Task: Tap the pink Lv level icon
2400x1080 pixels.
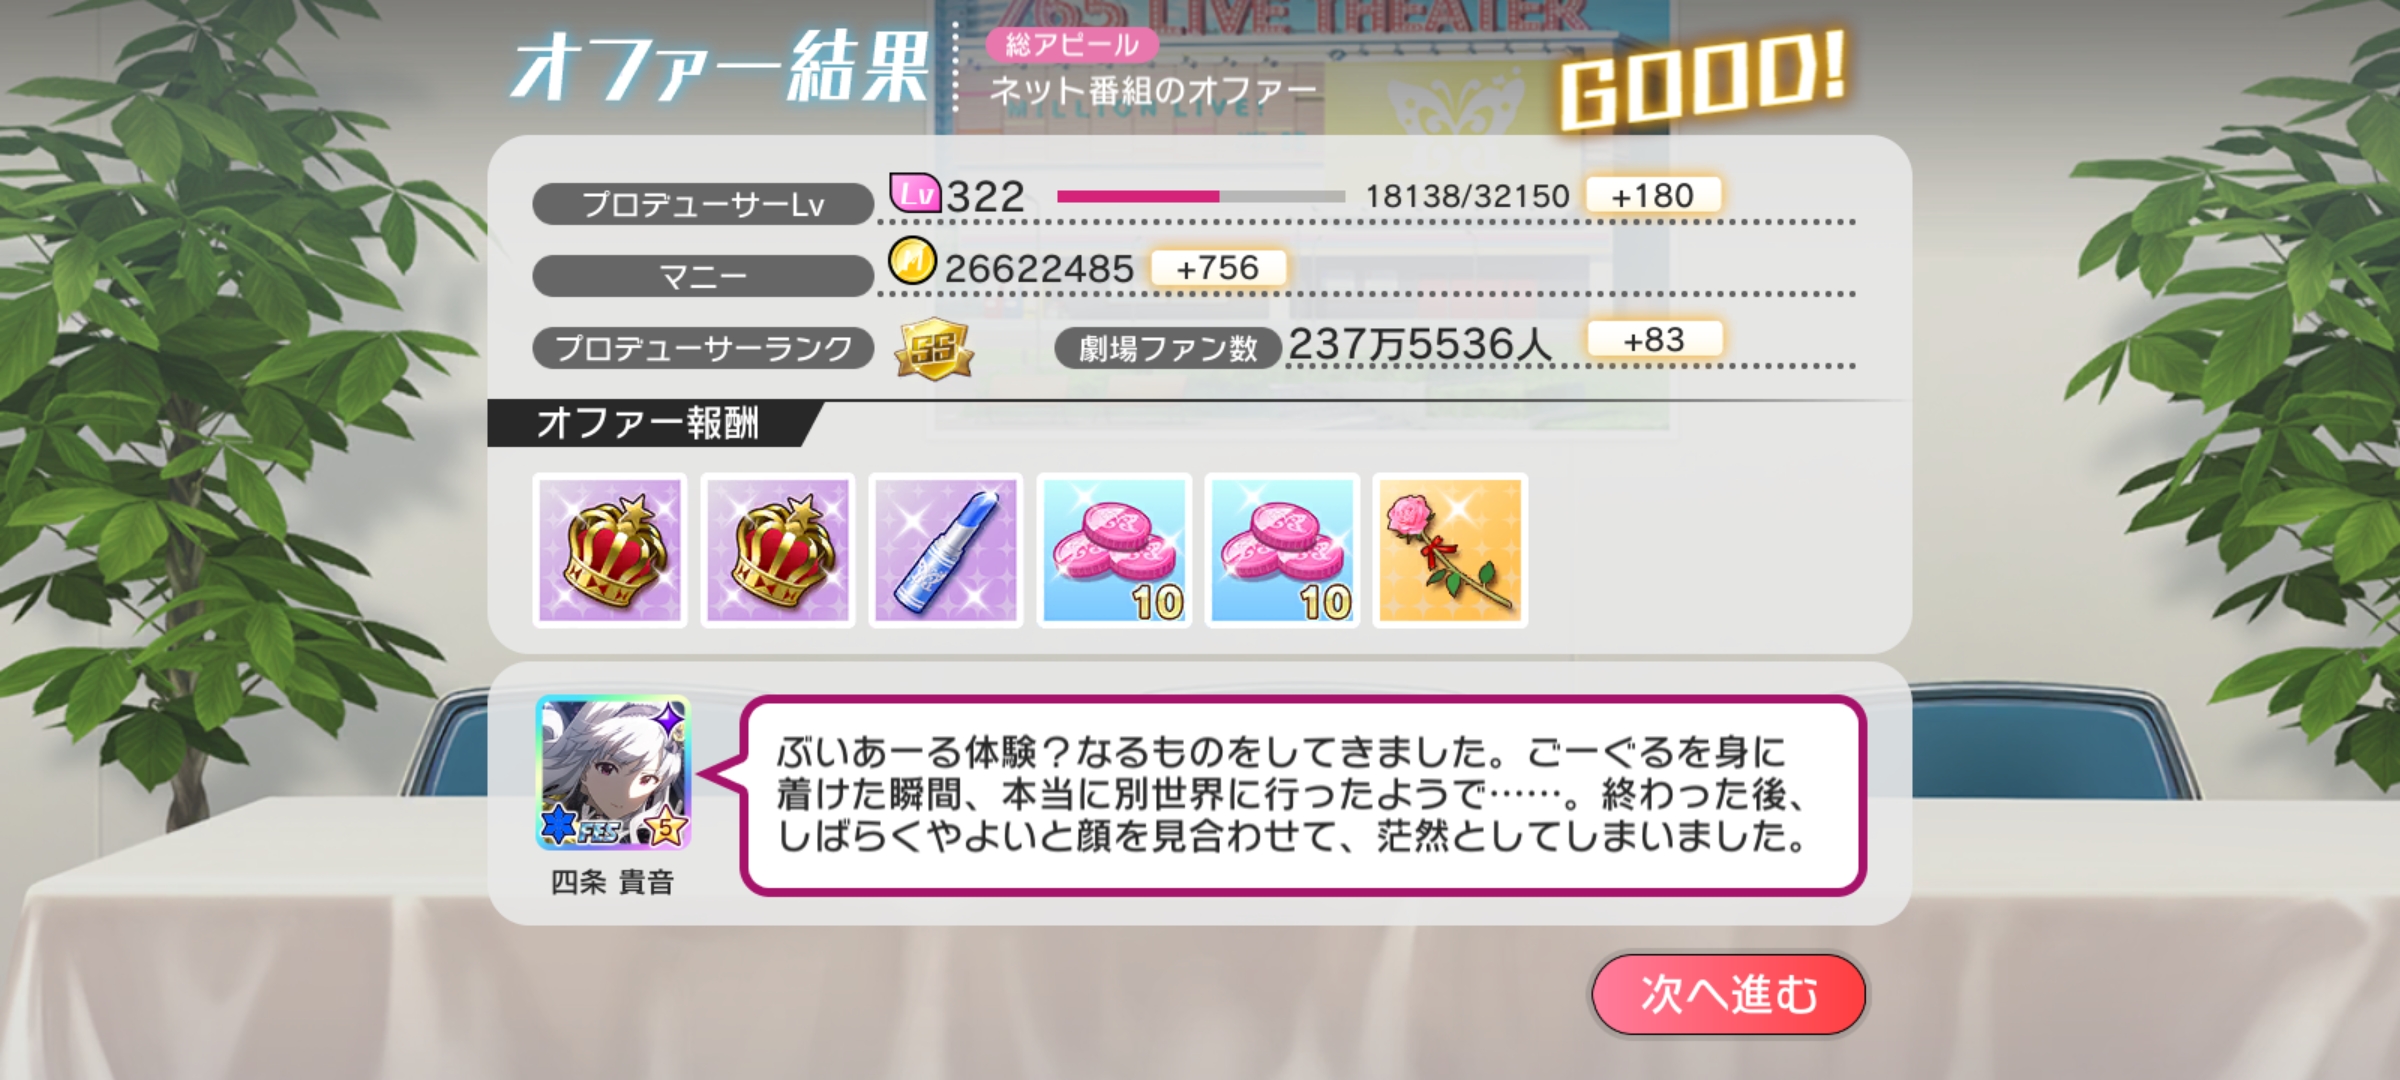Action: click(915, 193)
